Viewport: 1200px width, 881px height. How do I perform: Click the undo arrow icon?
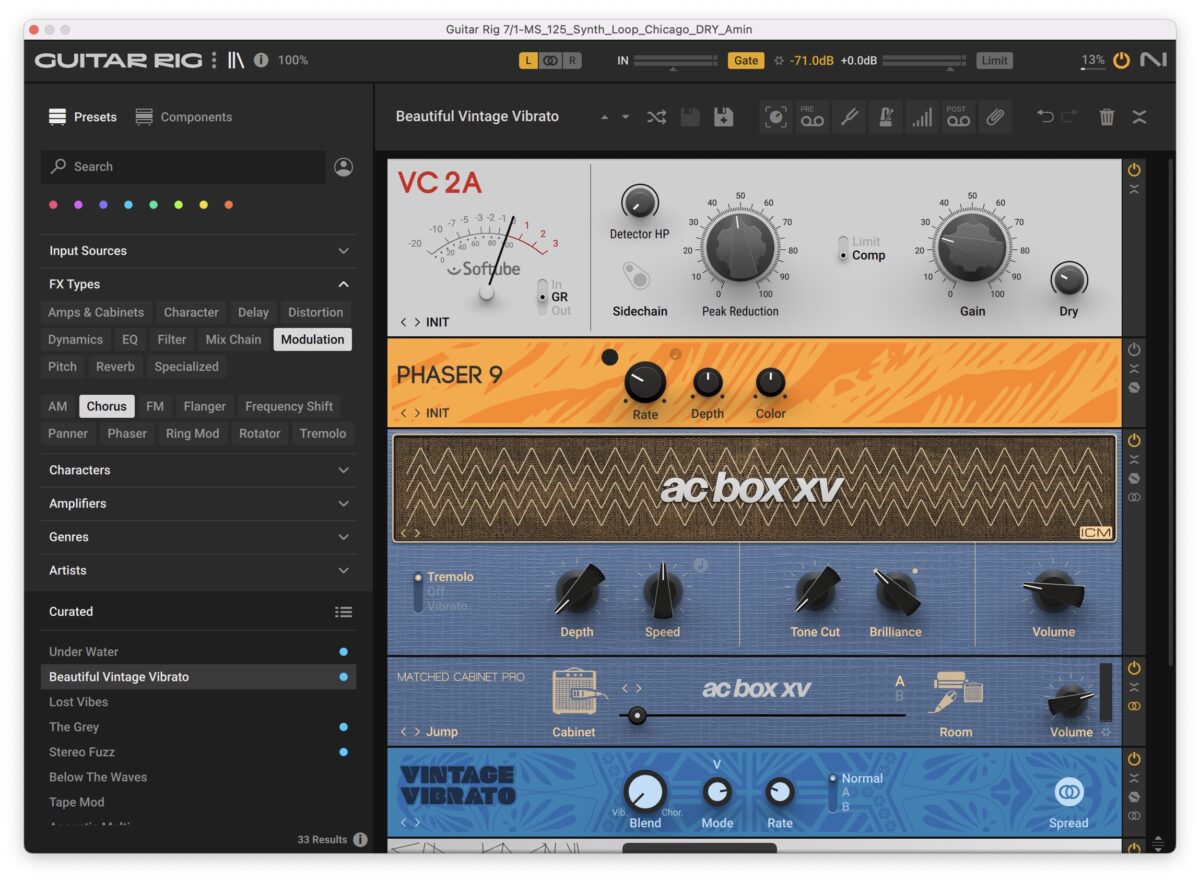[x=1046, y=116]
